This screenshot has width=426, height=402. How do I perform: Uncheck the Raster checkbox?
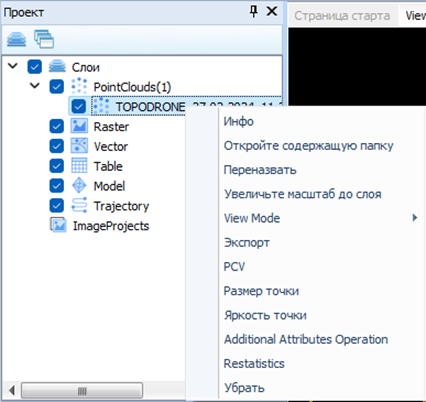point(57,126)
